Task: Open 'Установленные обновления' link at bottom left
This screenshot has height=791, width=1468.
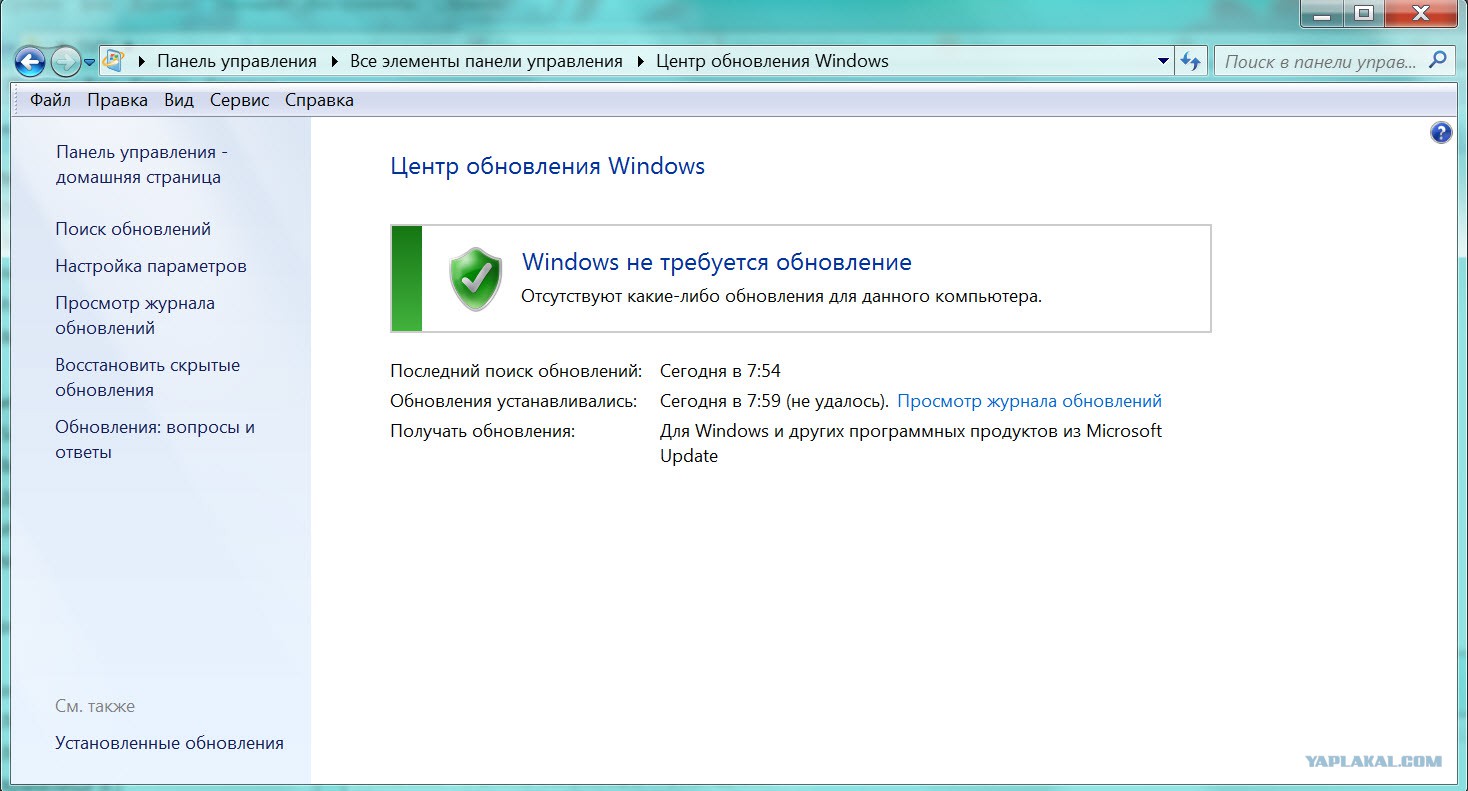Action: 169,743
